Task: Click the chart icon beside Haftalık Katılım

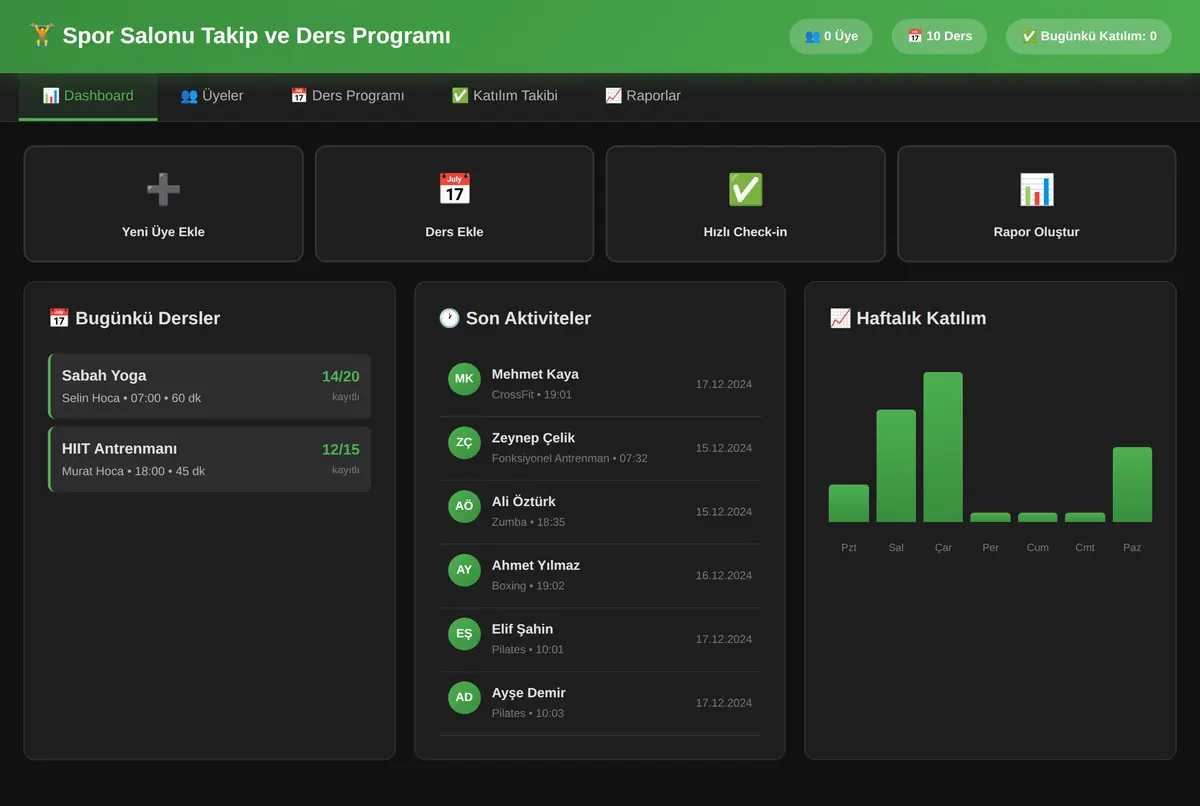Action: pos(840,318)
